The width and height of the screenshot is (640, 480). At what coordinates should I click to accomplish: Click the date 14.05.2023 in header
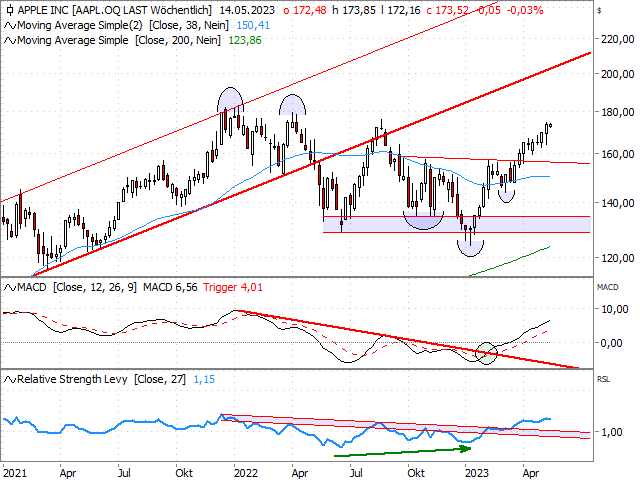[x=247, y=10]
